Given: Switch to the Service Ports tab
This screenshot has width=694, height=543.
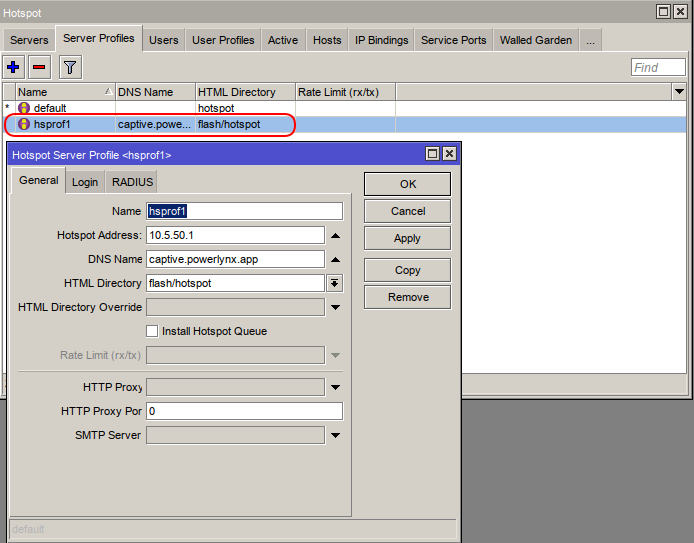Looking at the screenshot, I should [453, 40].
